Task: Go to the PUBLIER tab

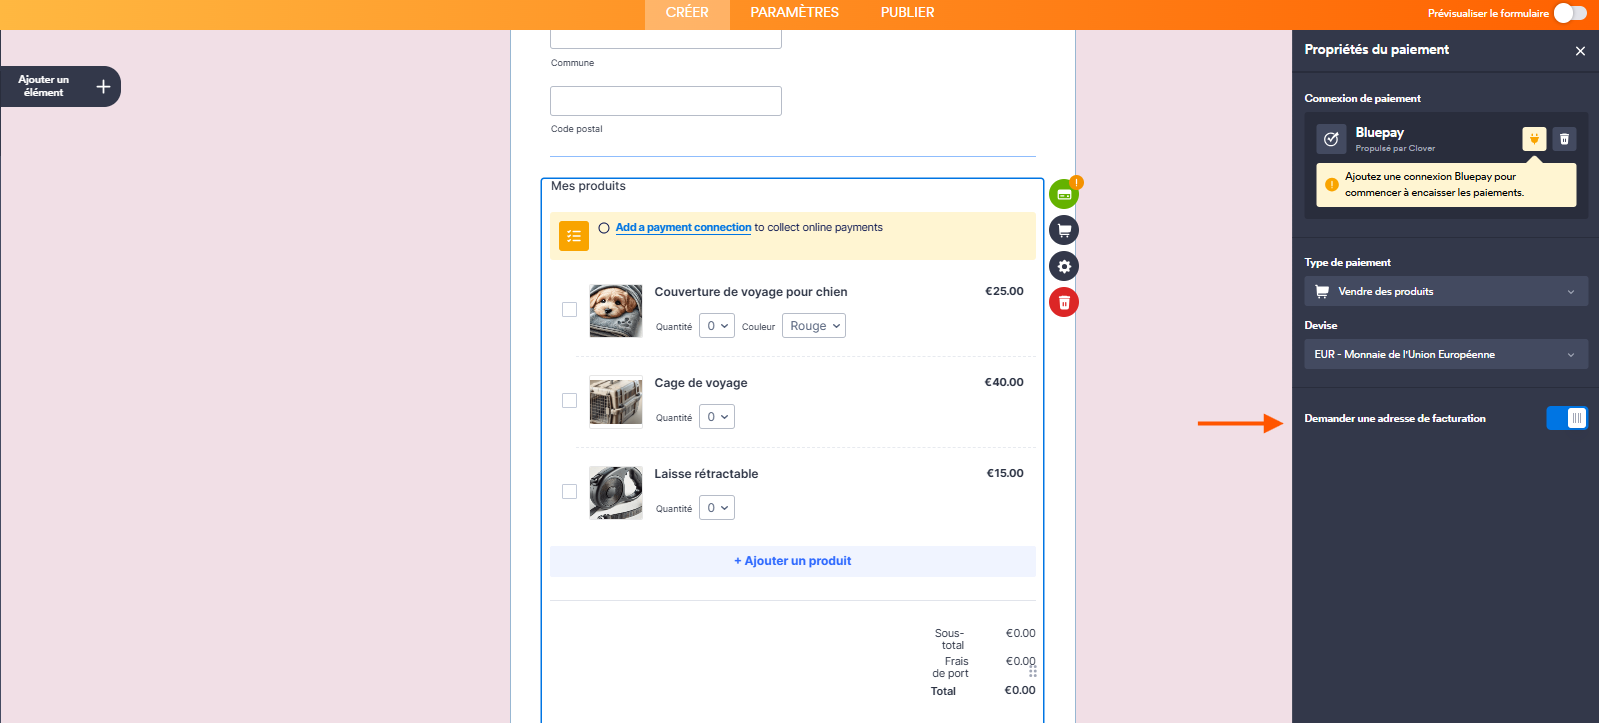Action: coord(907,13)
